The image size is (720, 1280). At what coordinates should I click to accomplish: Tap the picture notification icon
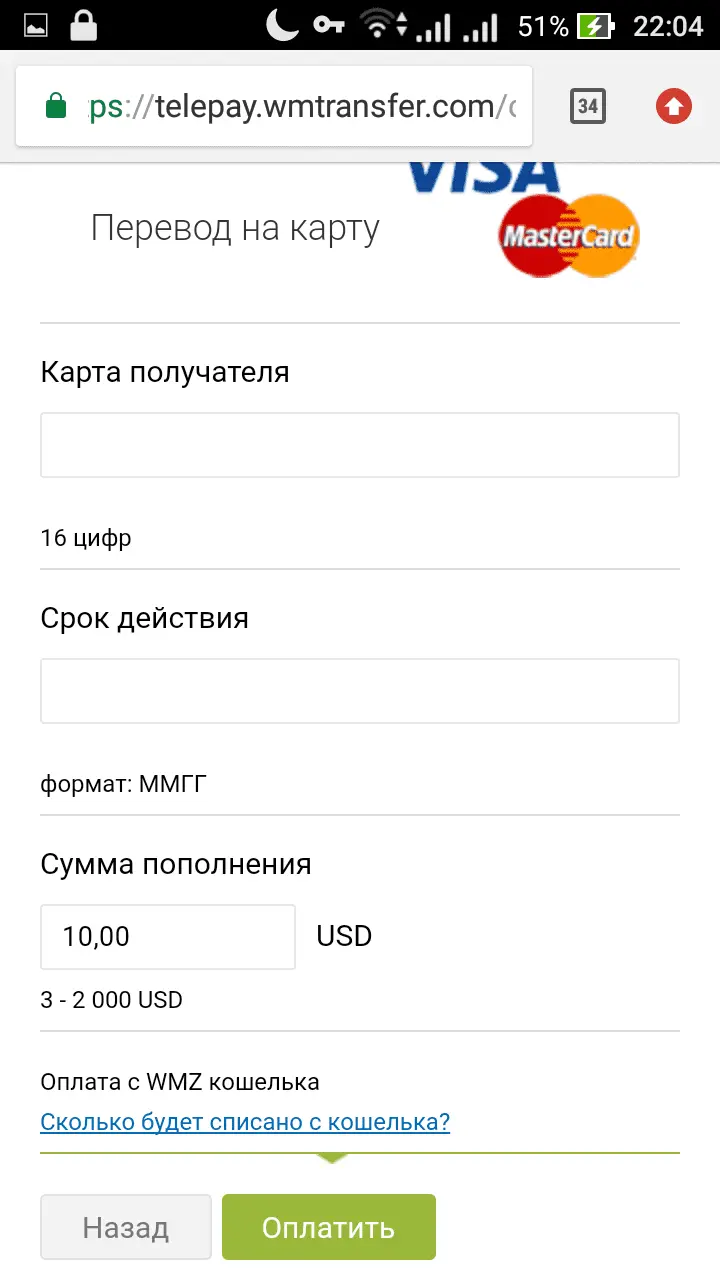coord(35,26)
